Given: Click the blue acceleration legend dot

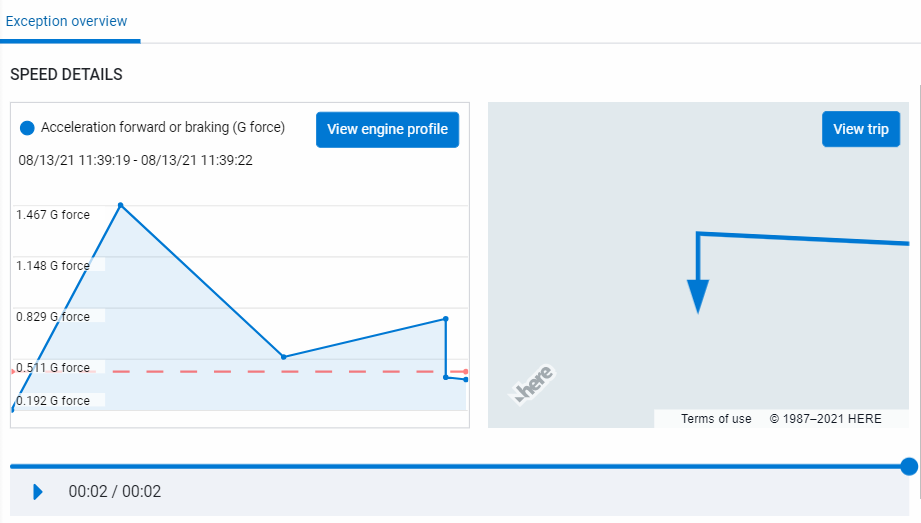Looking at the screenshot, I should coord(27,128).
